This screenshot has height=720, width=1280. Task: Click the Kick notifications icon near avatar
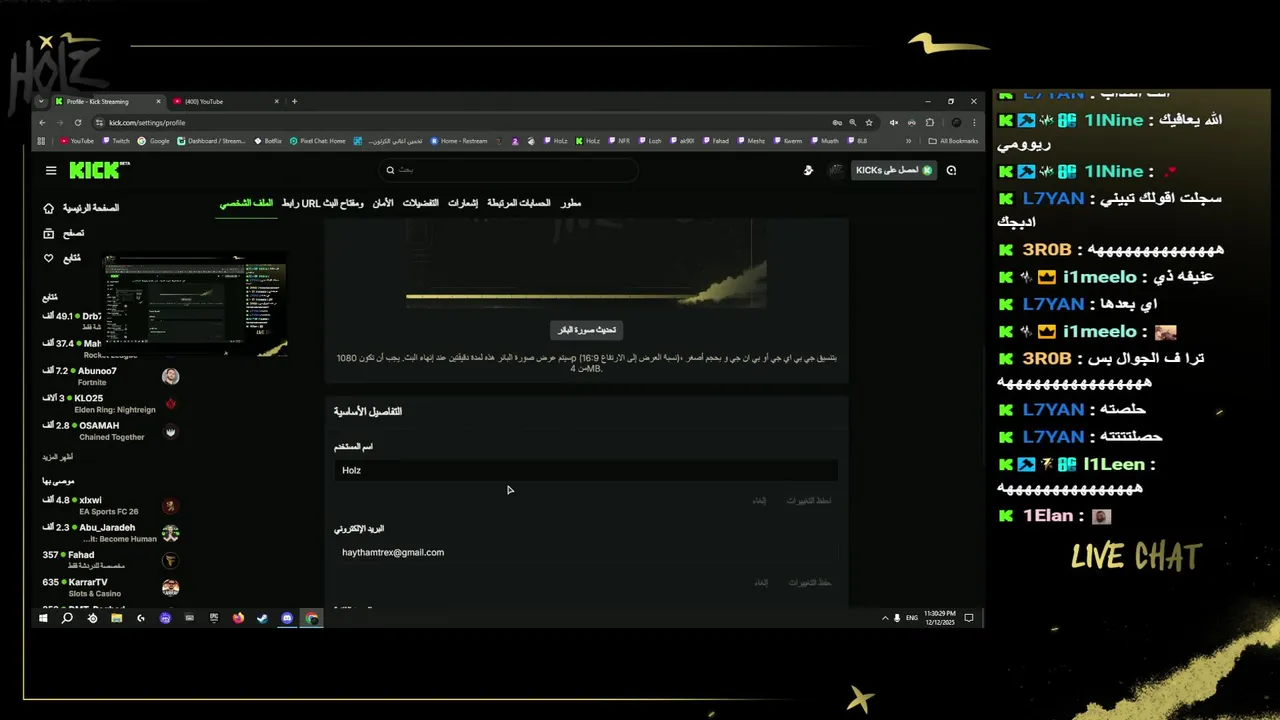(x=808, y=170)
